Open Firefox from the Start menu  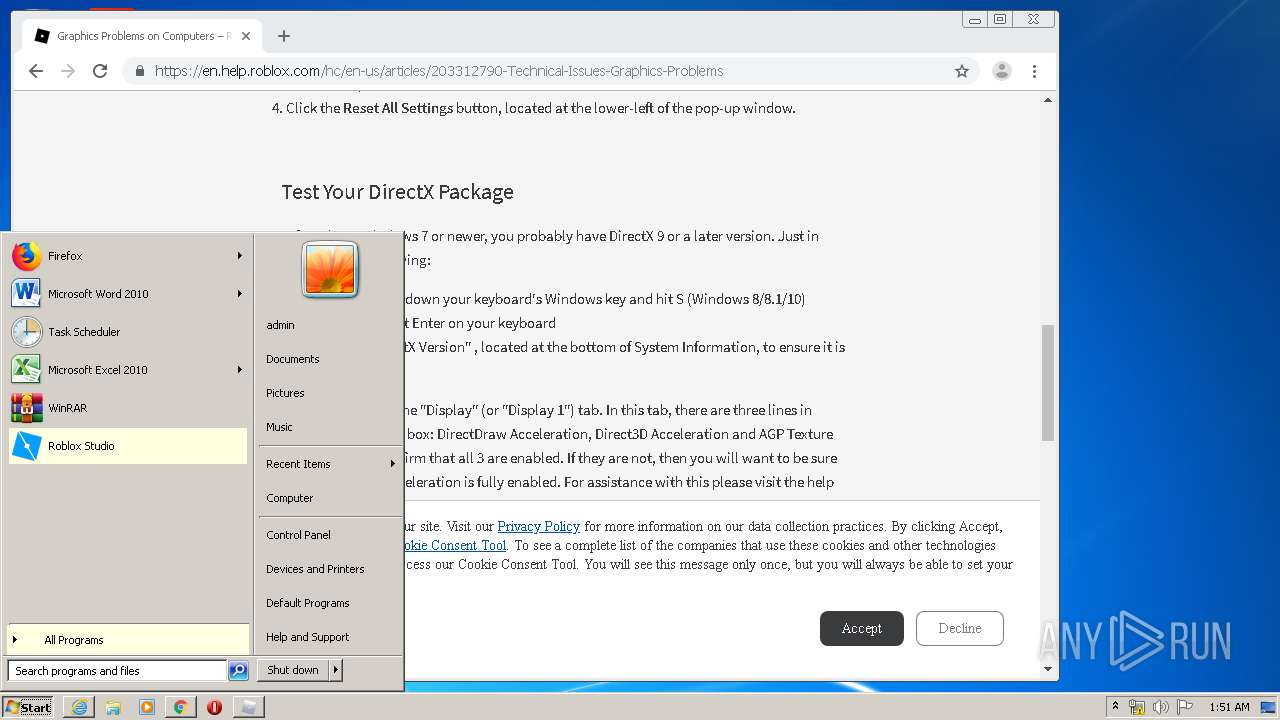pyautogui.click(x=127, y=256)
